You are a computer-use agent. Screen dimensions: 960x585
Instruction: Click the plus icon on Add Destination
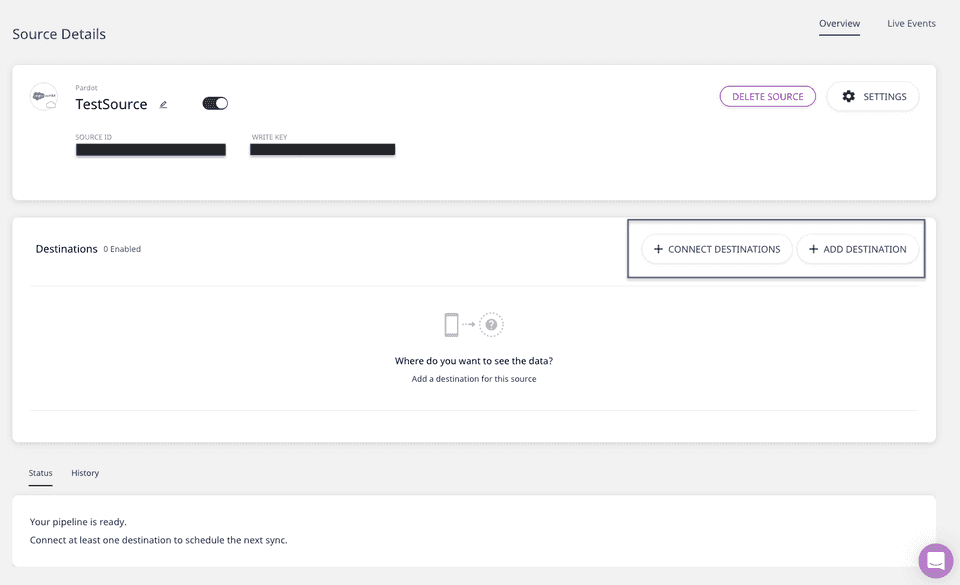[813, 249]
